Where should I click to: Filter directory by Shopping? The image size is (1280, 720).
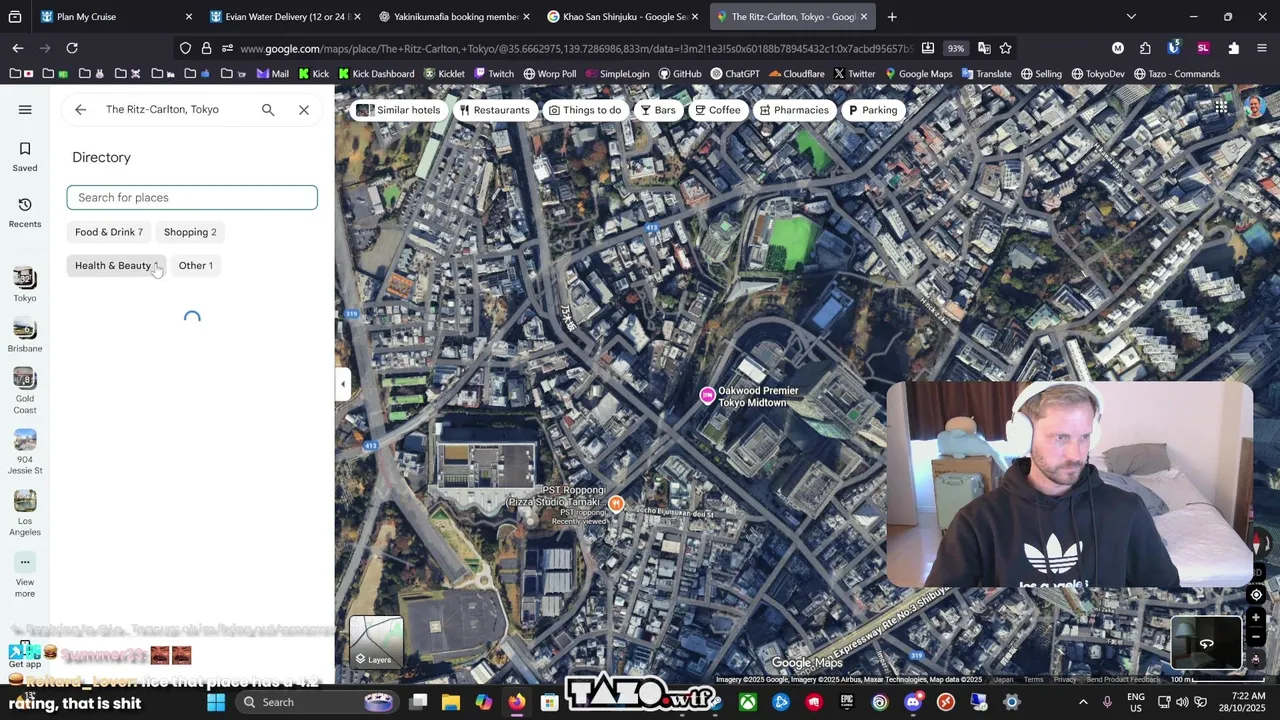click(190, 232)
